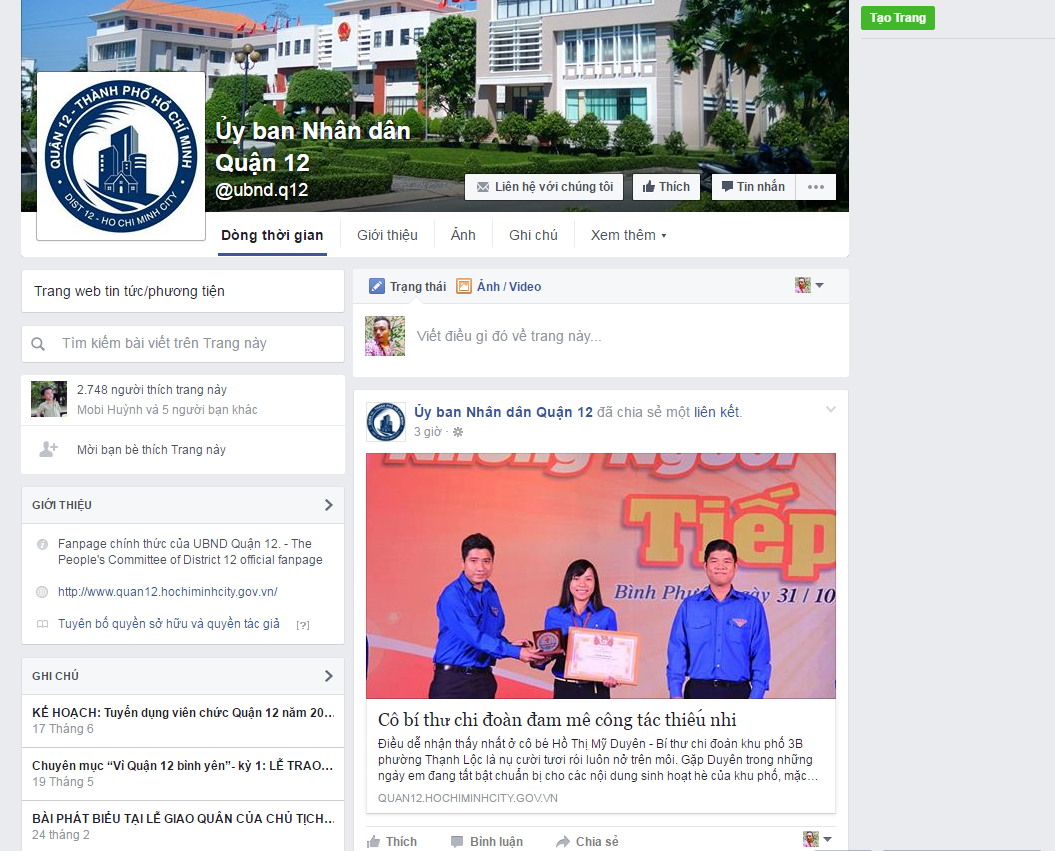The height and width of the screenshot is (851, 1055).
Task: Like the page with Thích button
Action: click(x=666, y=187)
